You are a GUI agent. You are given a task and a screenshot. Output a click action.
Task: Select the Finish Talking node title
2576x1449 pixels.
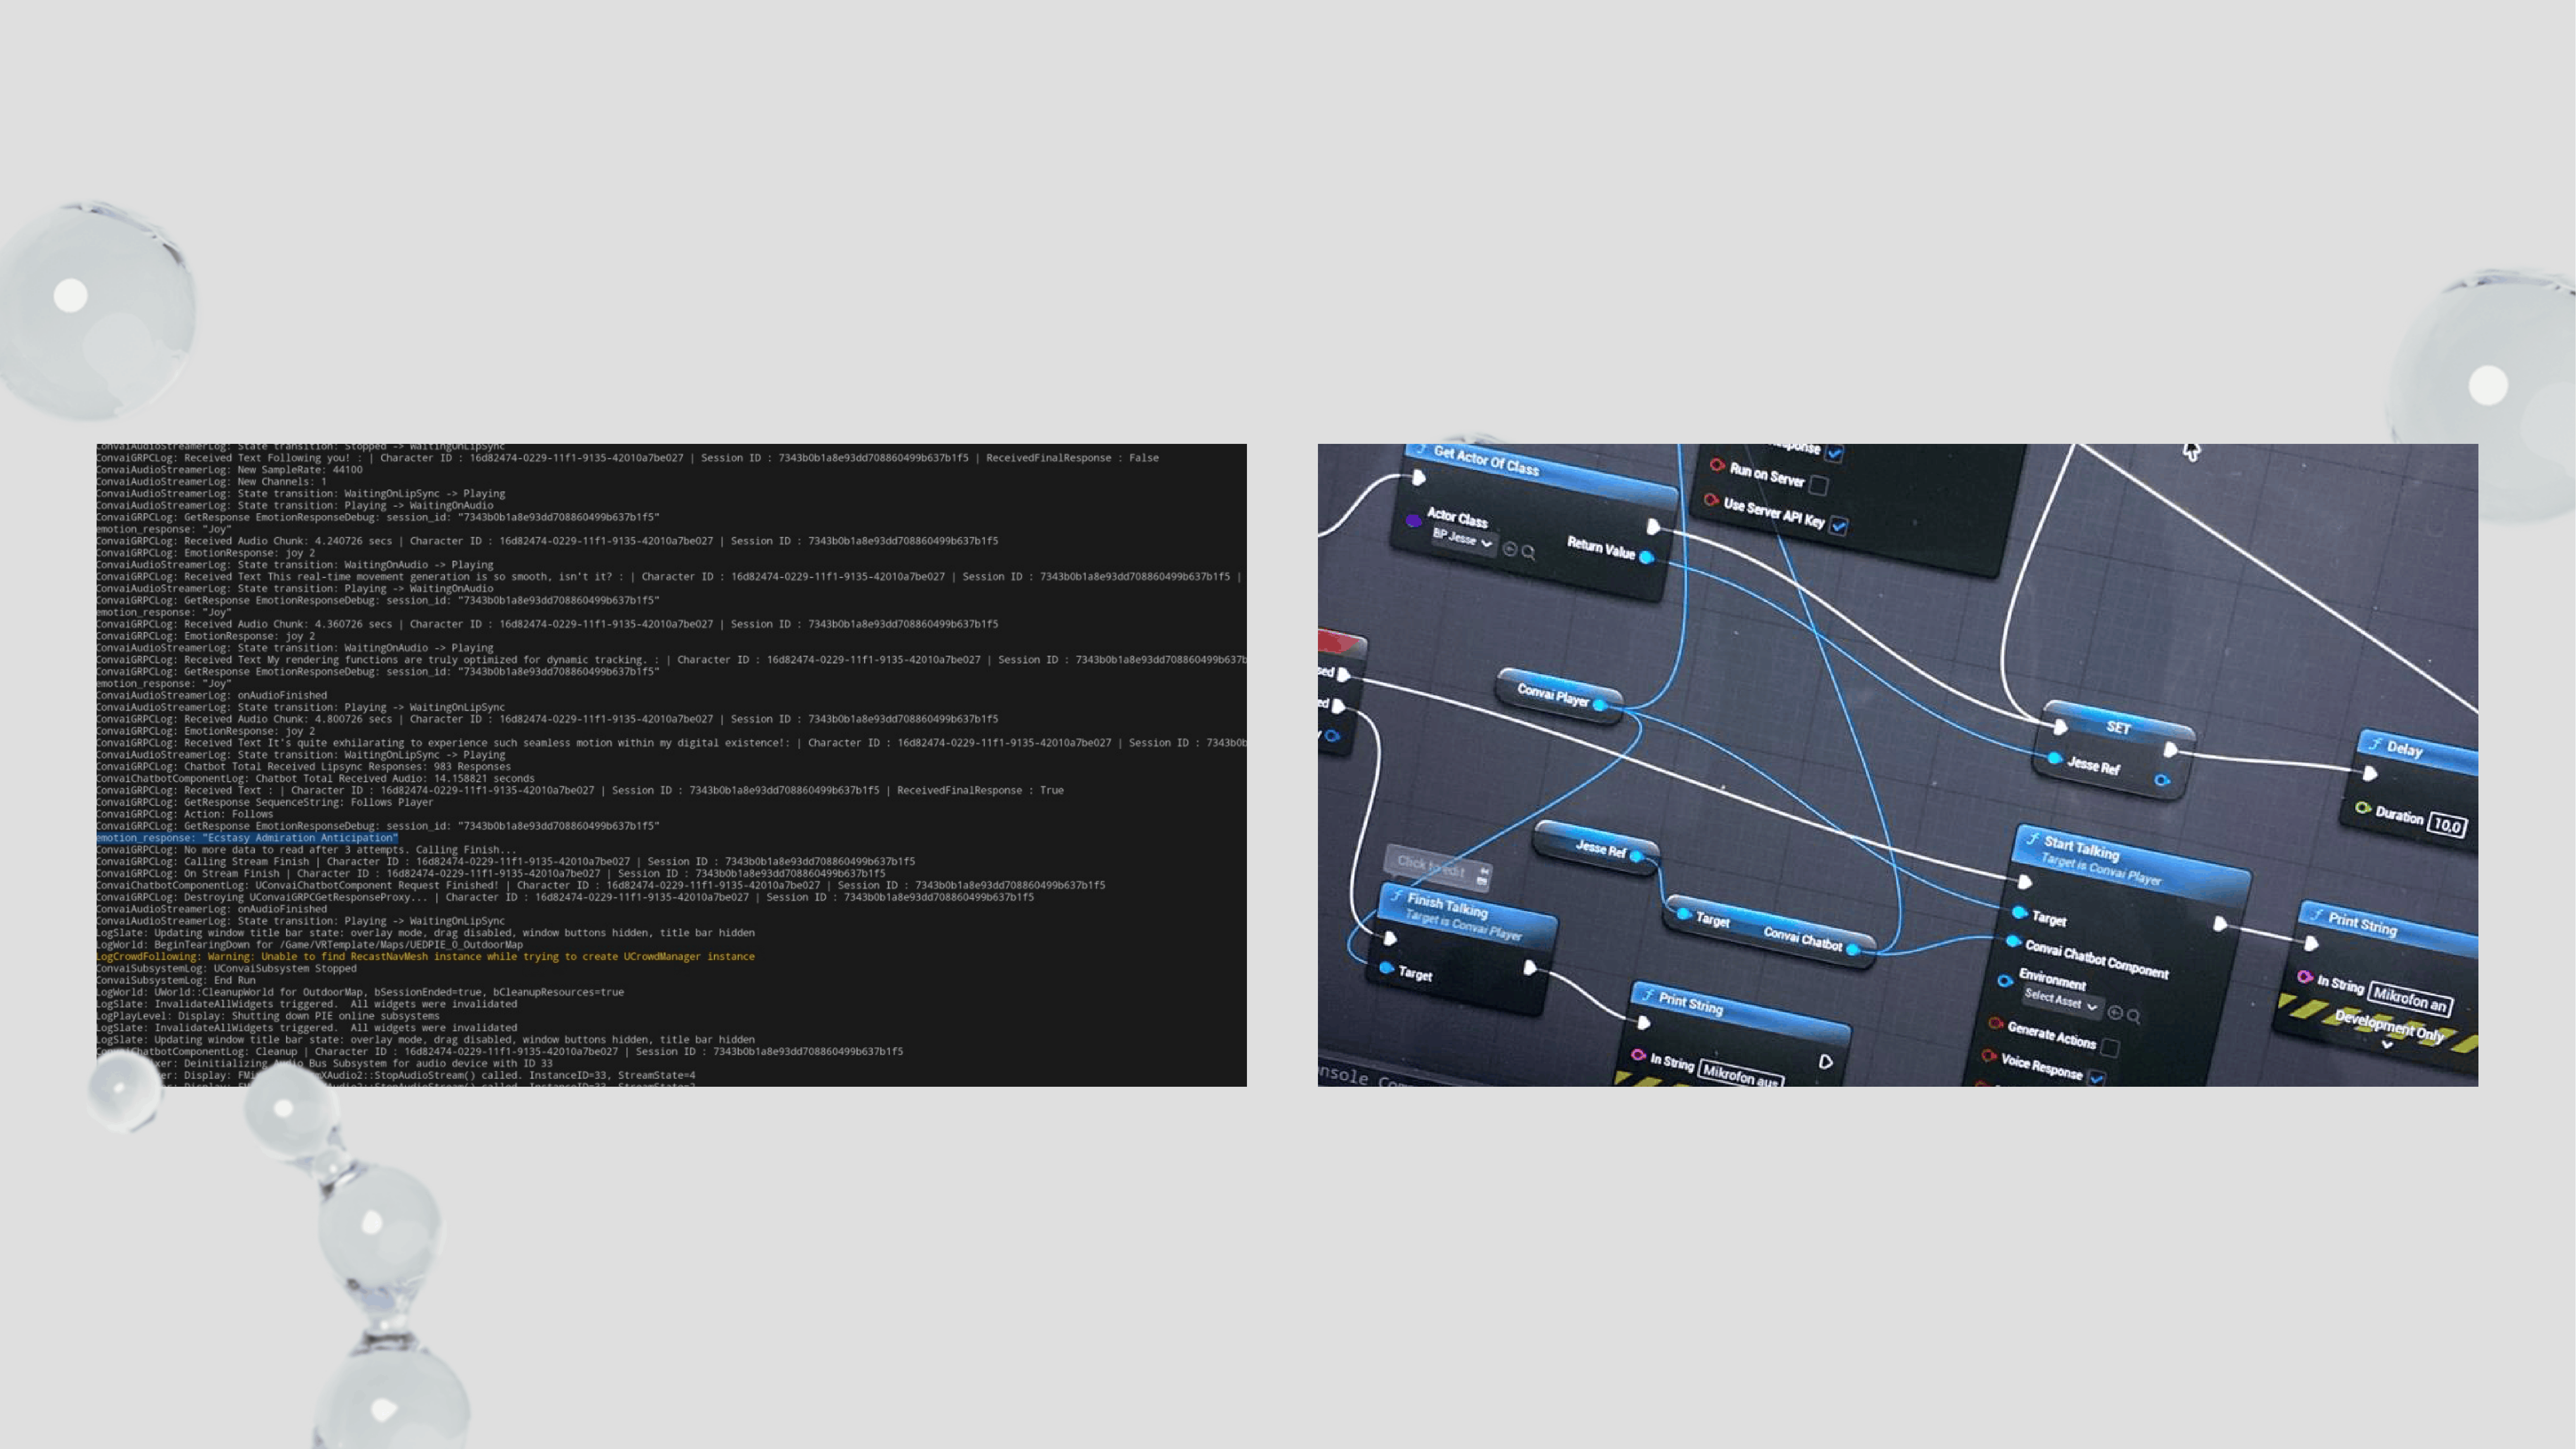tap(1447, 907)
